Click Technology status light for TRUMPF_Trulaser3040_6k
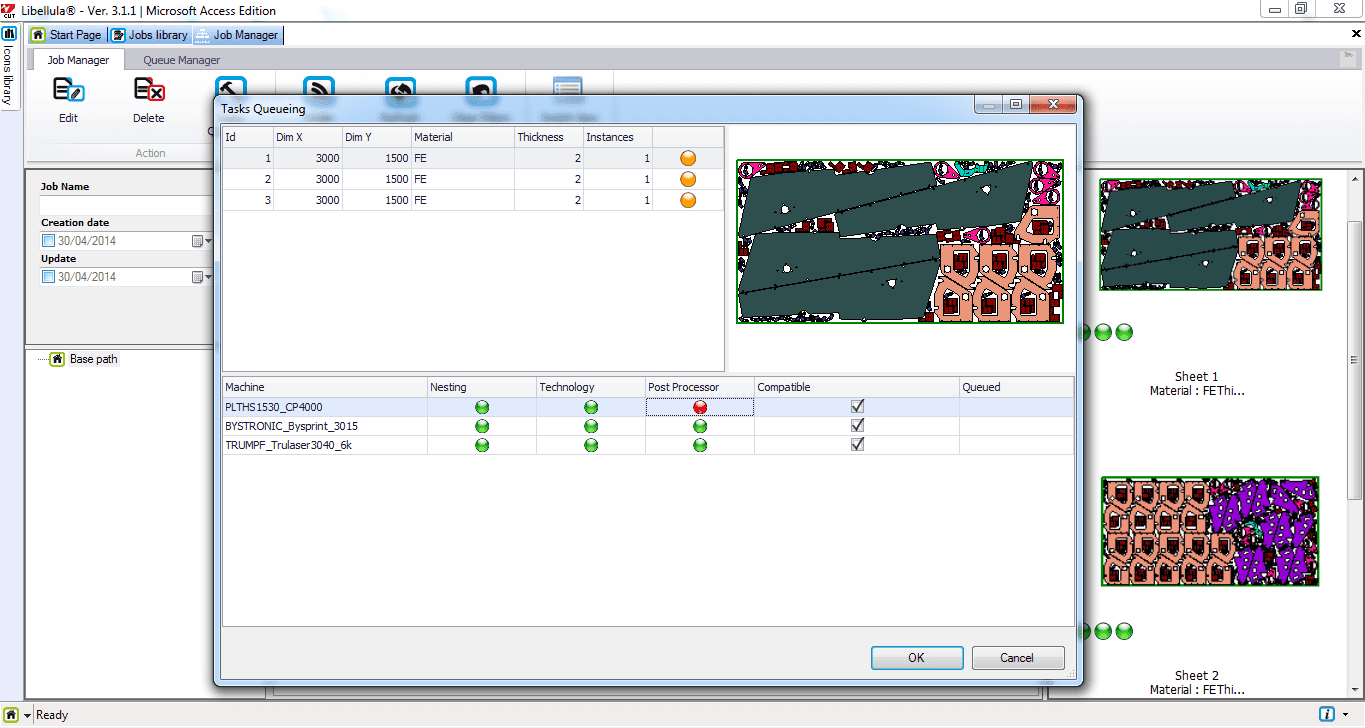Screen dimensions: 1365x728 591,445
